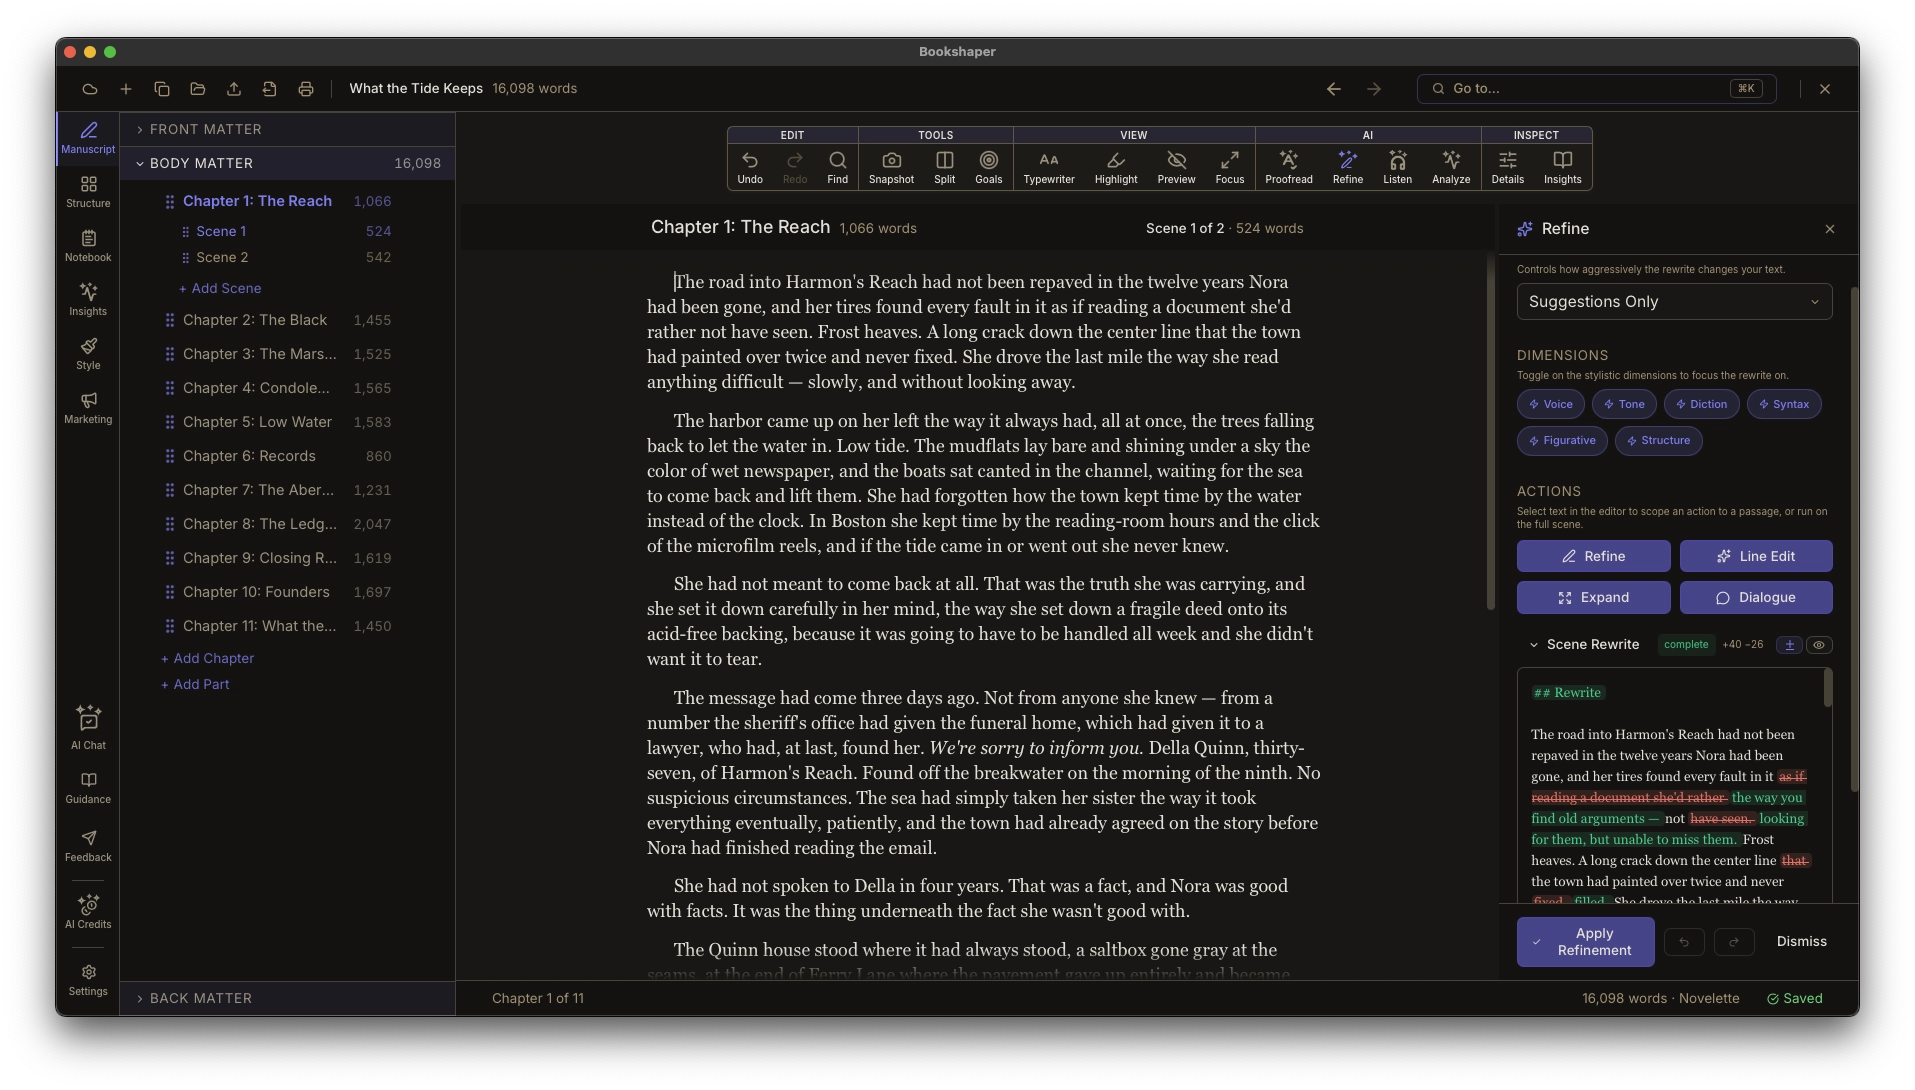Image resolution: width=1915 pixels, height=1090 pixels.
Task: Toggle the Figurative dimension chip
Action: point(1562,440)
